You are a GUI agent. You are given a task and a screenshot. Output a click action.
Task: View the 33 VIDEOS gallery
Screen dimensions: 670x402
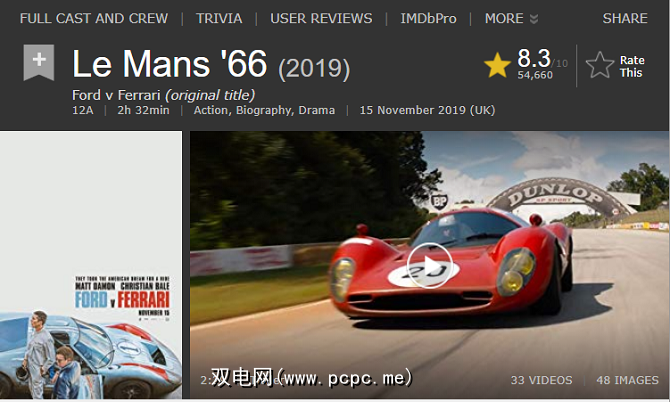pyautogui.click(x=541, y=380)
